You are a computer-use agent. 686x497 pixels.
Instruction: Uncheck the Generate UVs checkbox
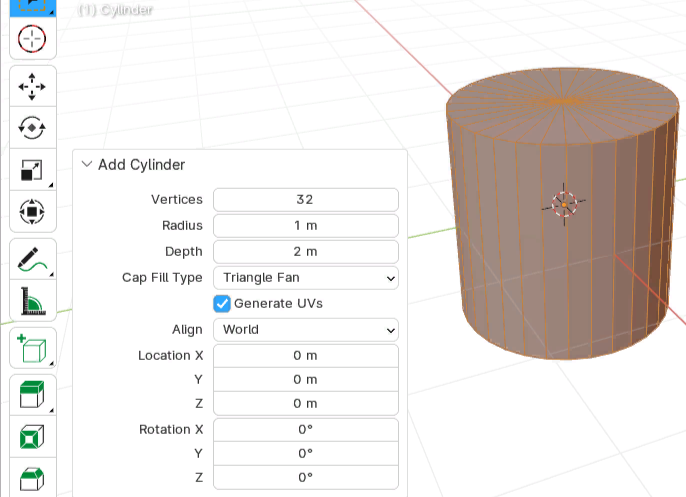point(222,304)
